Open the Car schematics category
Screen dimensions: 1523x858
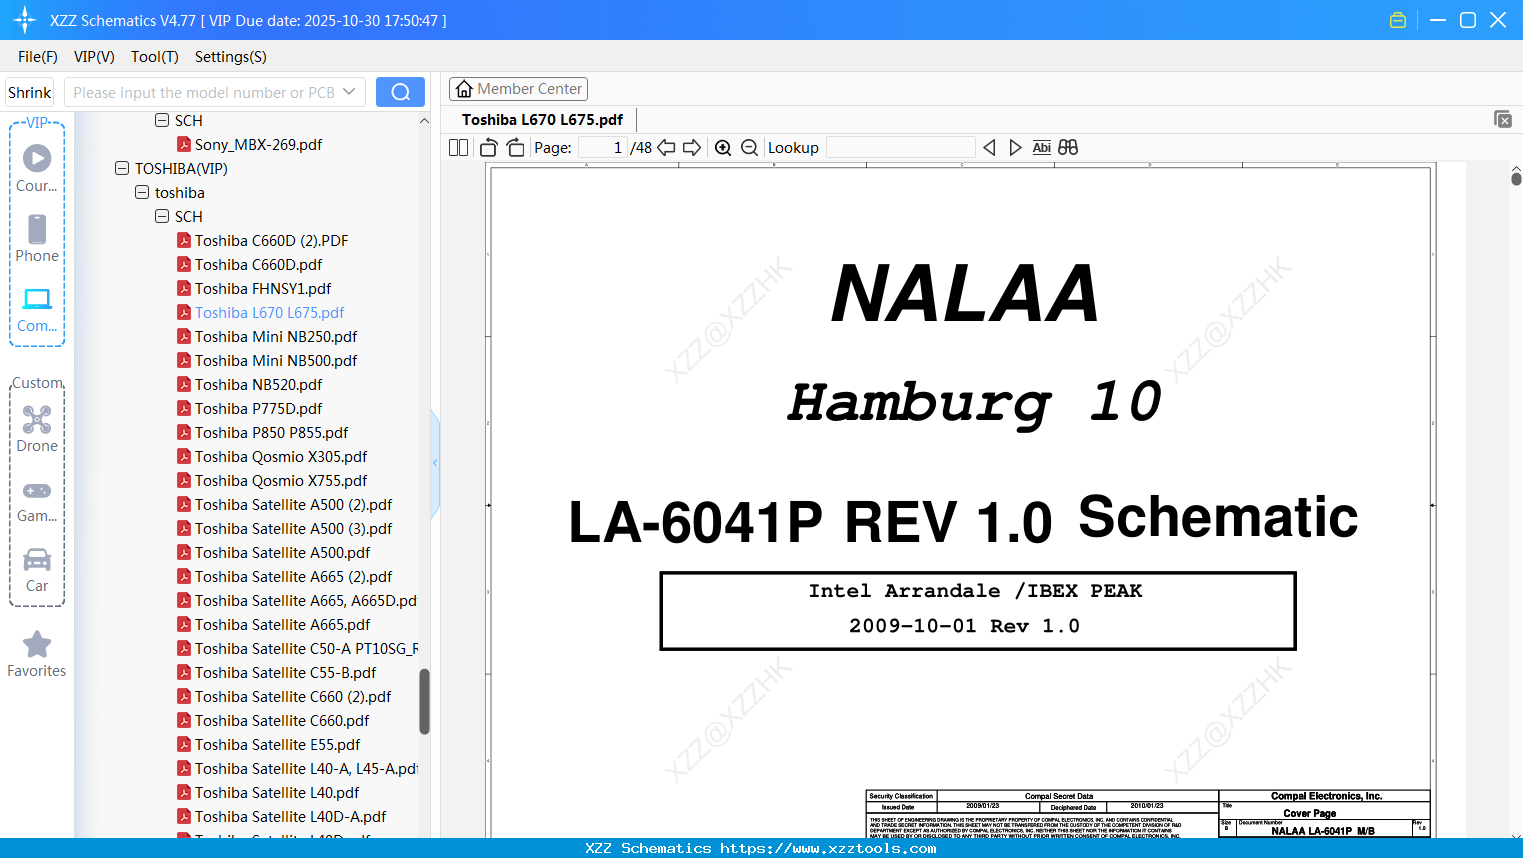click(37, 570)
